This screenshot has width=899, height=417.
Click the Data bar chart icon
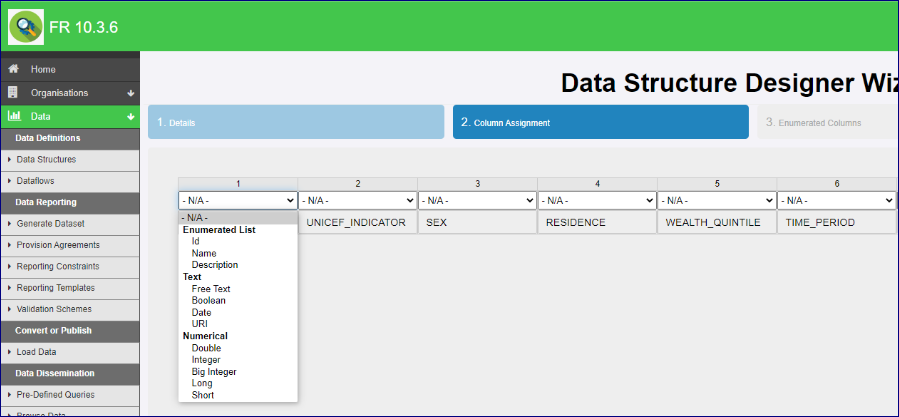pyautogui.click(x=14, y=116)
